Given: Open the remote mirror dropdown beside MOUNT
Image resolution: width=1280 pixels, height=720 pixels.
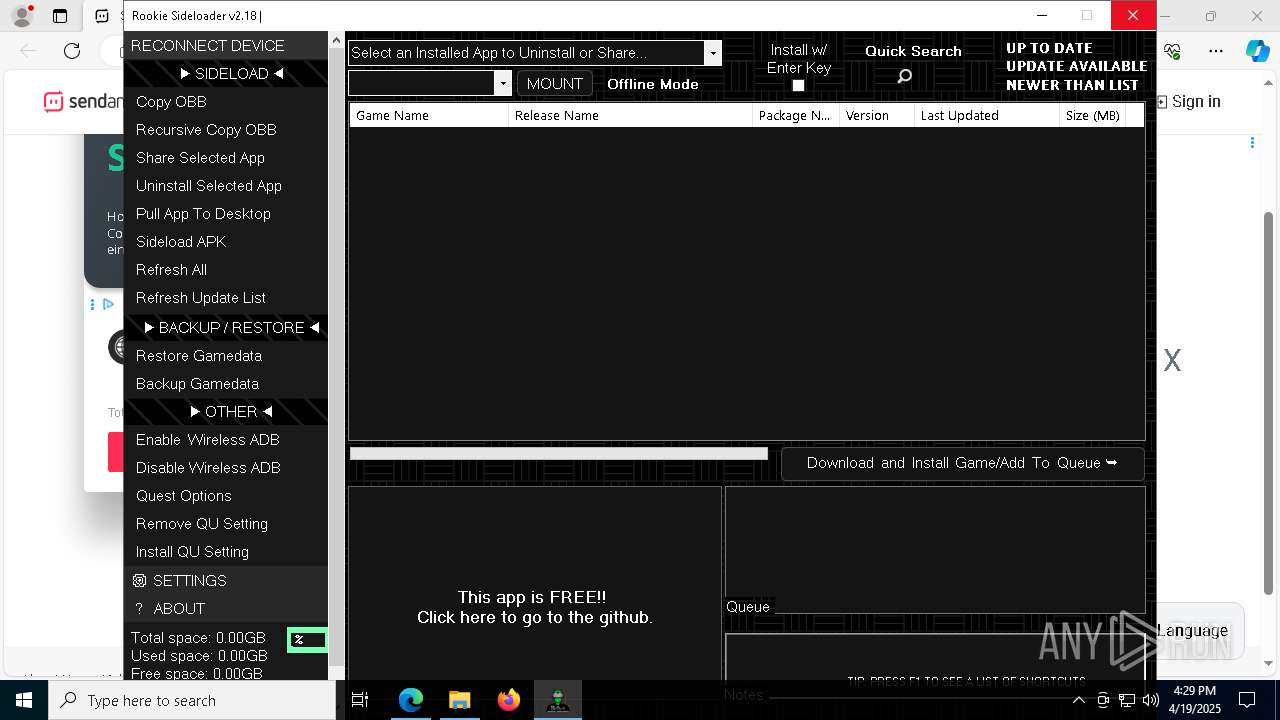Looking at the screenshot, I should (503, 84).
